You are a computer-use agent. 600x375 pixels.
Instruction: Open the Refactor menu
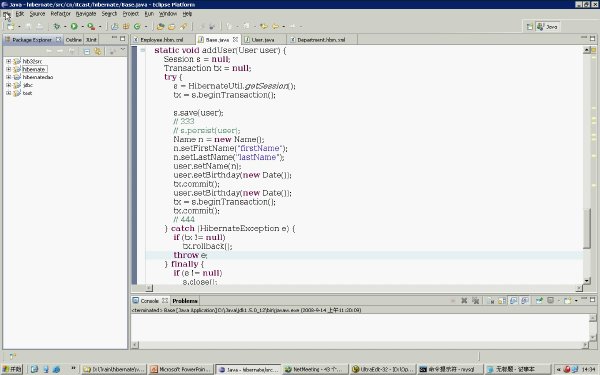tap(60, 14)
